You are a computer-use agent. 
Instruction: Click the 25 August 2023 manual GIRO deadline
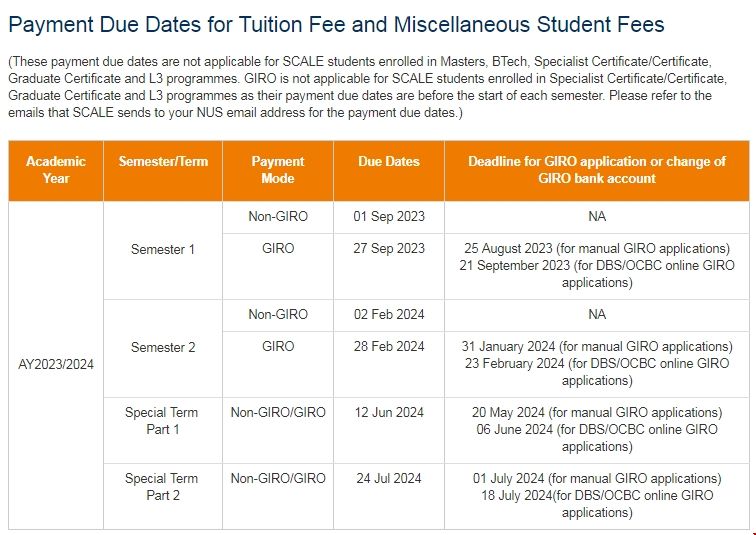point(597,249)
